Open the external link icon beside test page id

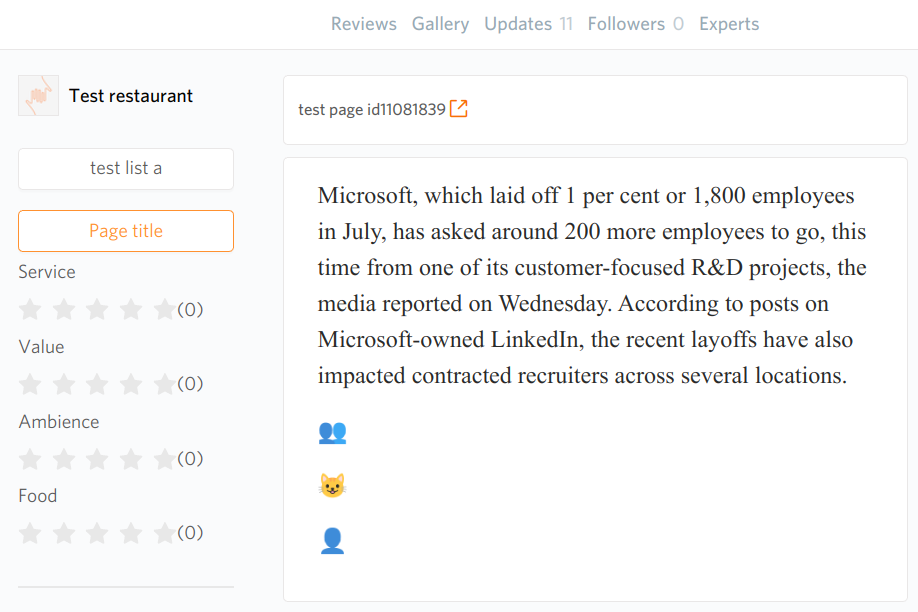[458, 108]
